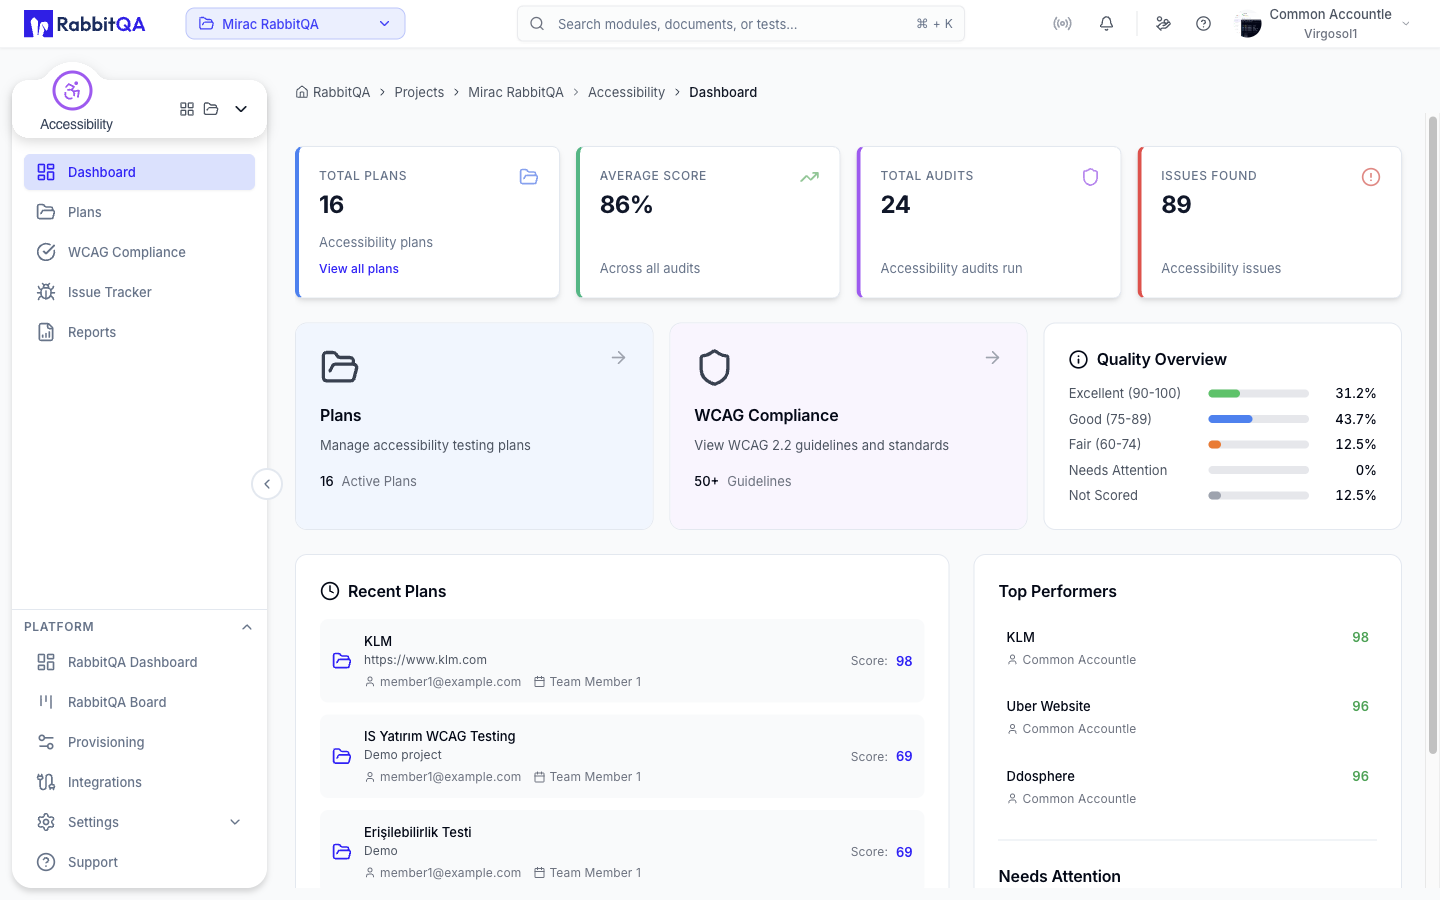Click the Good (75-89) progress bar
This screenshot has width=1440, height=900.
1258,419
